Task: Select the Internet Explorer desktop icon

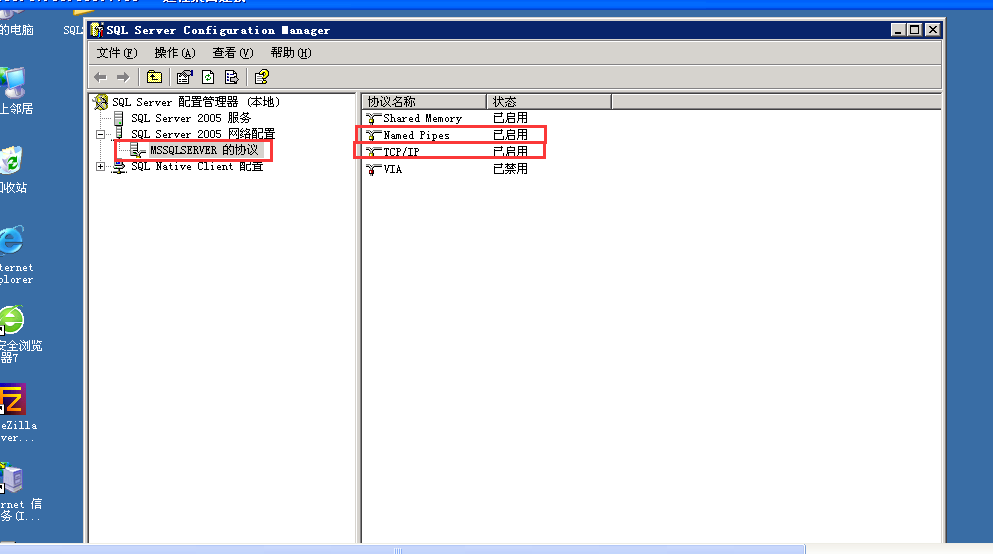Action: tap(12, 241)
